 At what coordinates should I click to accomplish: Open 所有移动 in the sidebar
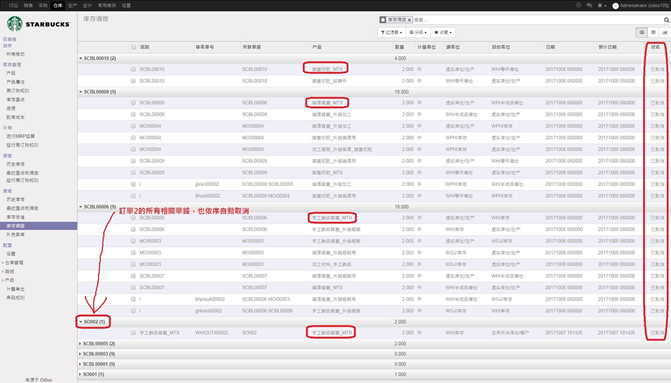15,54
